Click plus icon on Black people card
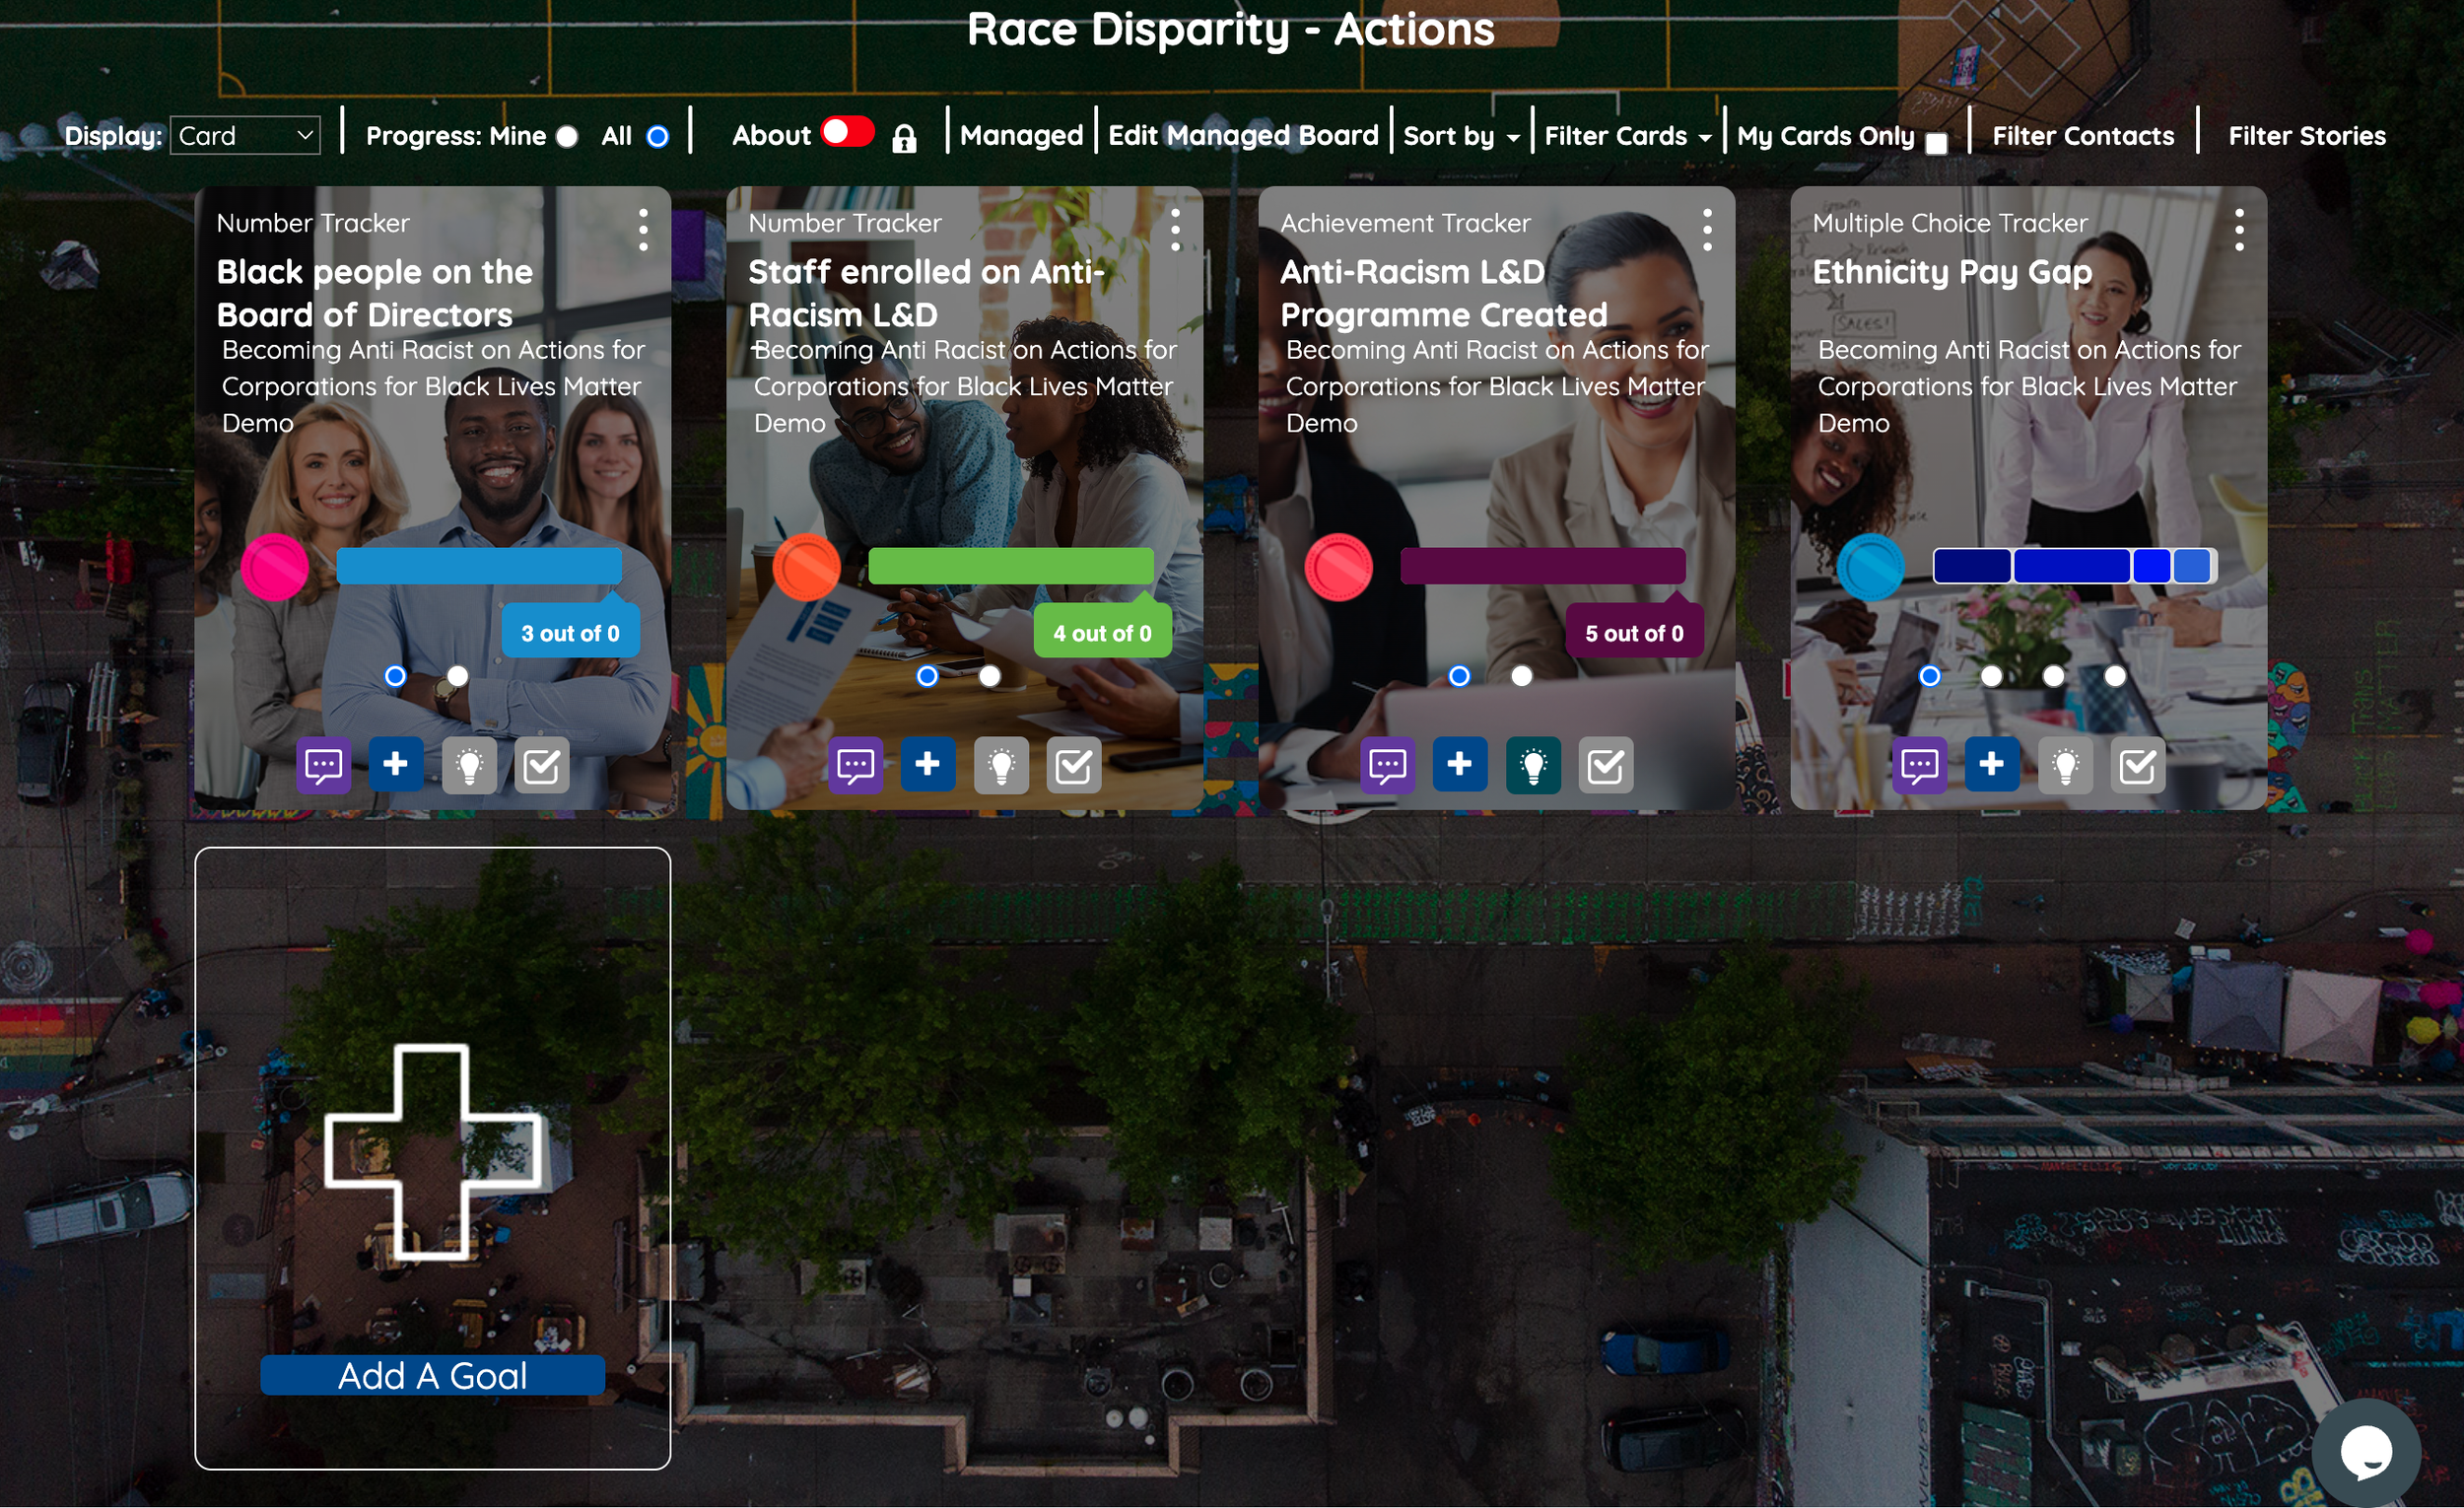This screenshot has width=2464, height=1508. [x=395, y=765]
